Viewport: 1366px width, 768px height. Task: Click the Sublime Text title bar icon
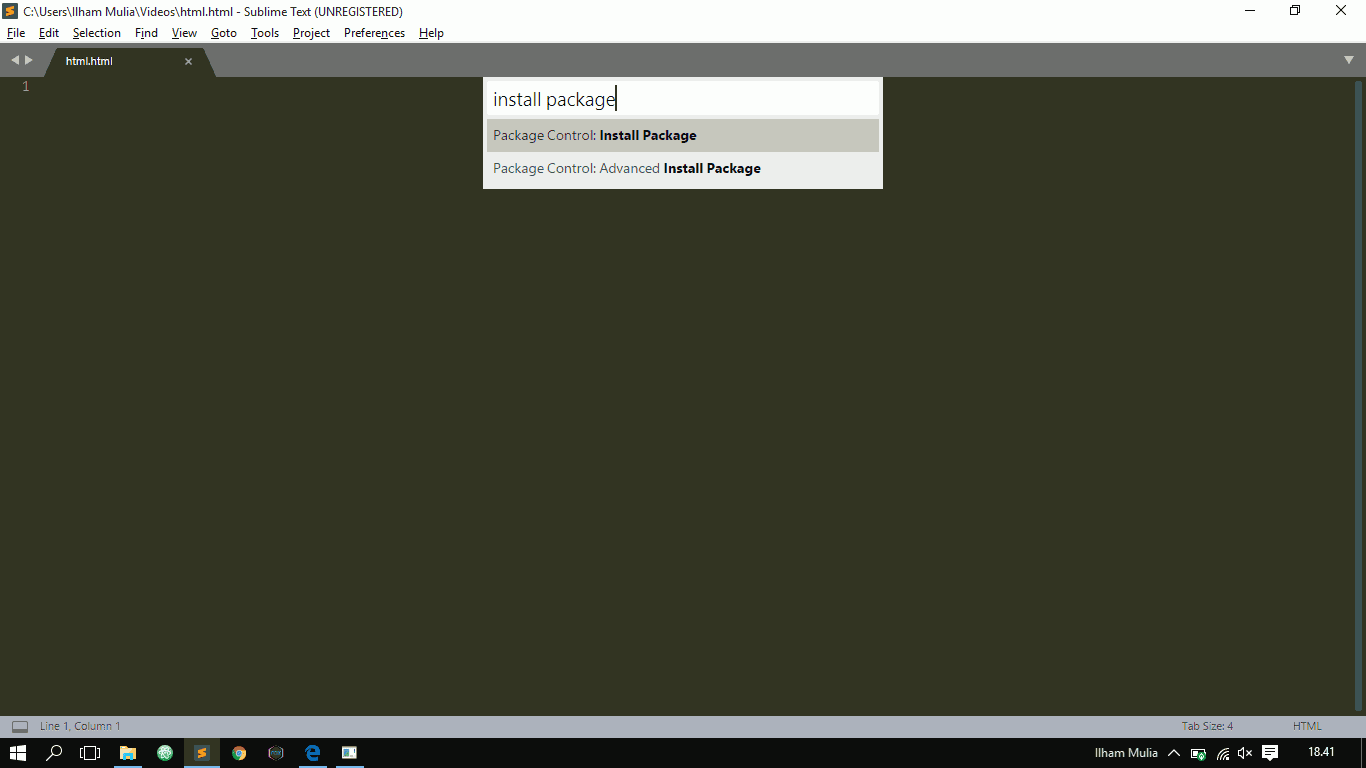(x=10, y=11)
